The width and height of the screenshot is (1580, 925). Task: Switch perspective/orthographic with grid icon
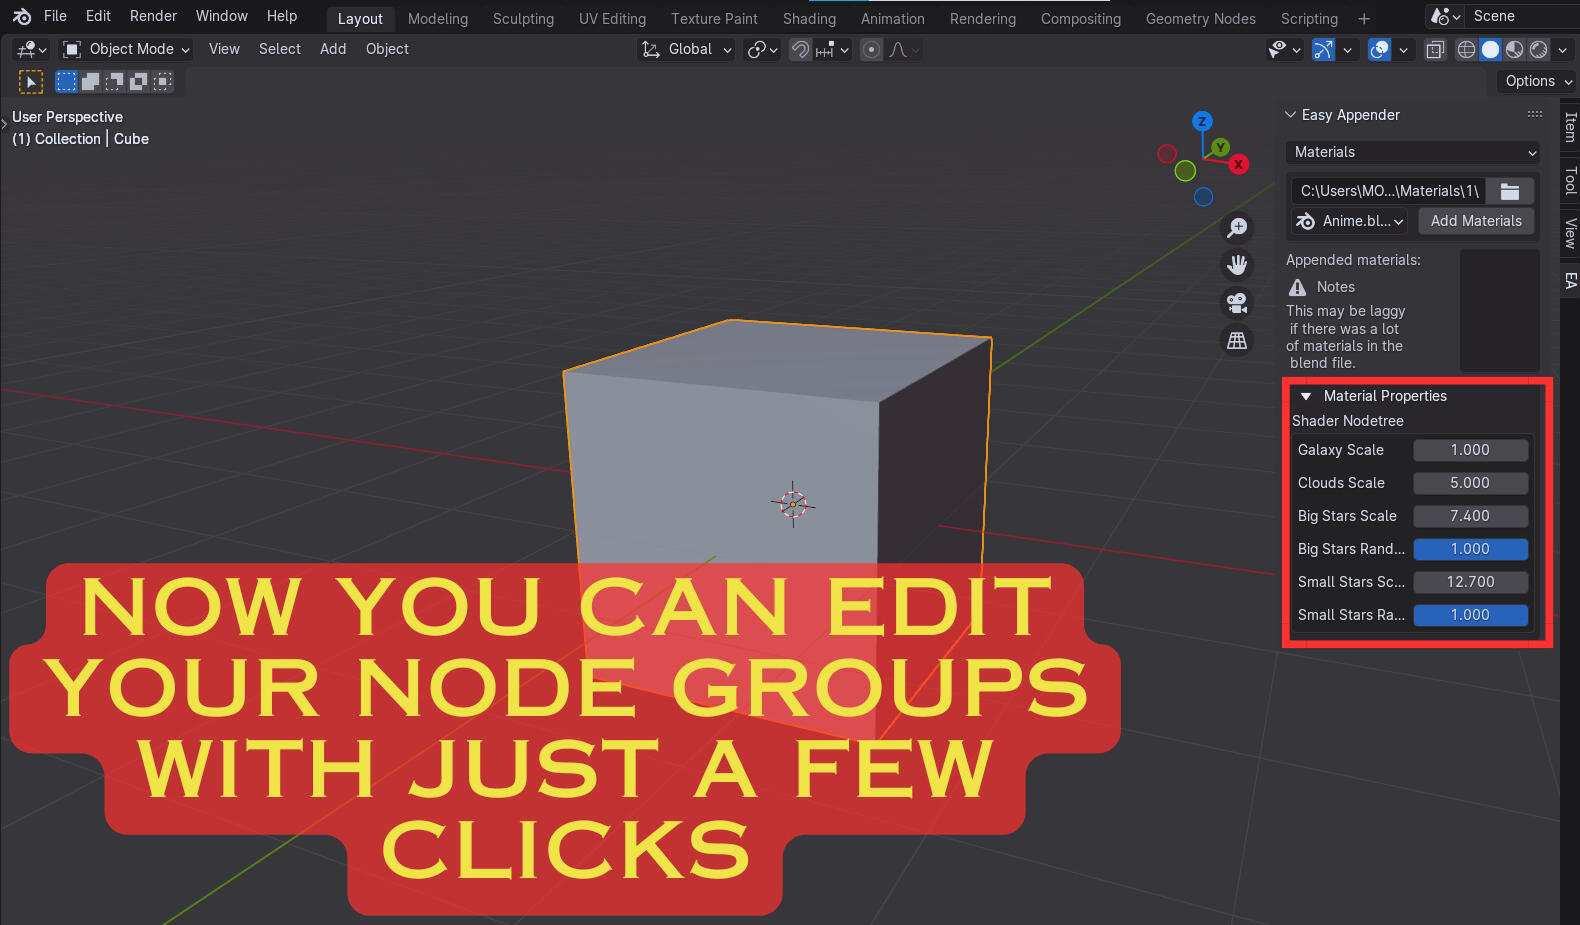1237,341
